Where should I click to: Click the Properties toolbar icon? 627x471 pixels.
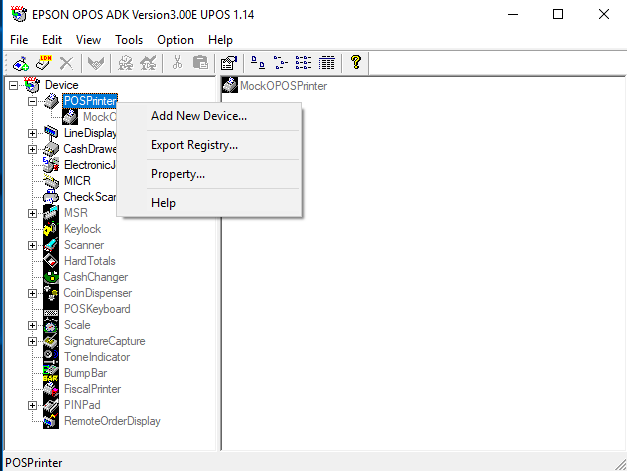point(229,63)
